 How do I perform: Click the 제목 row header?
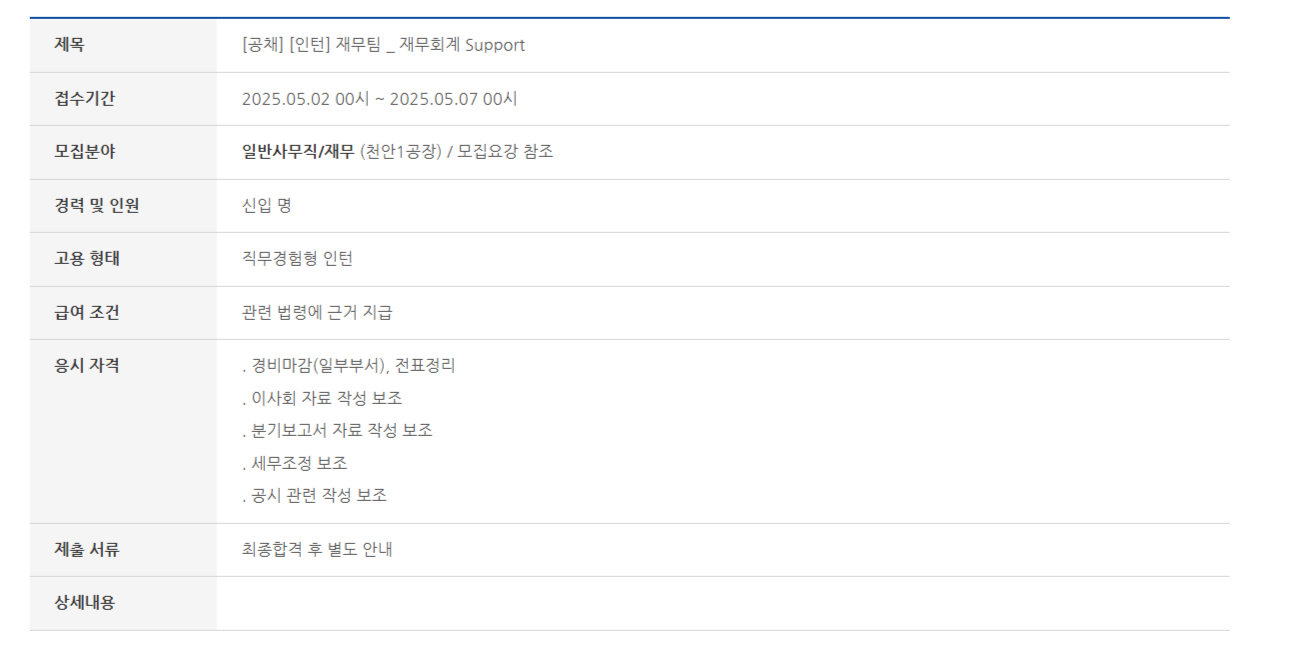click(x=69, y=45)
